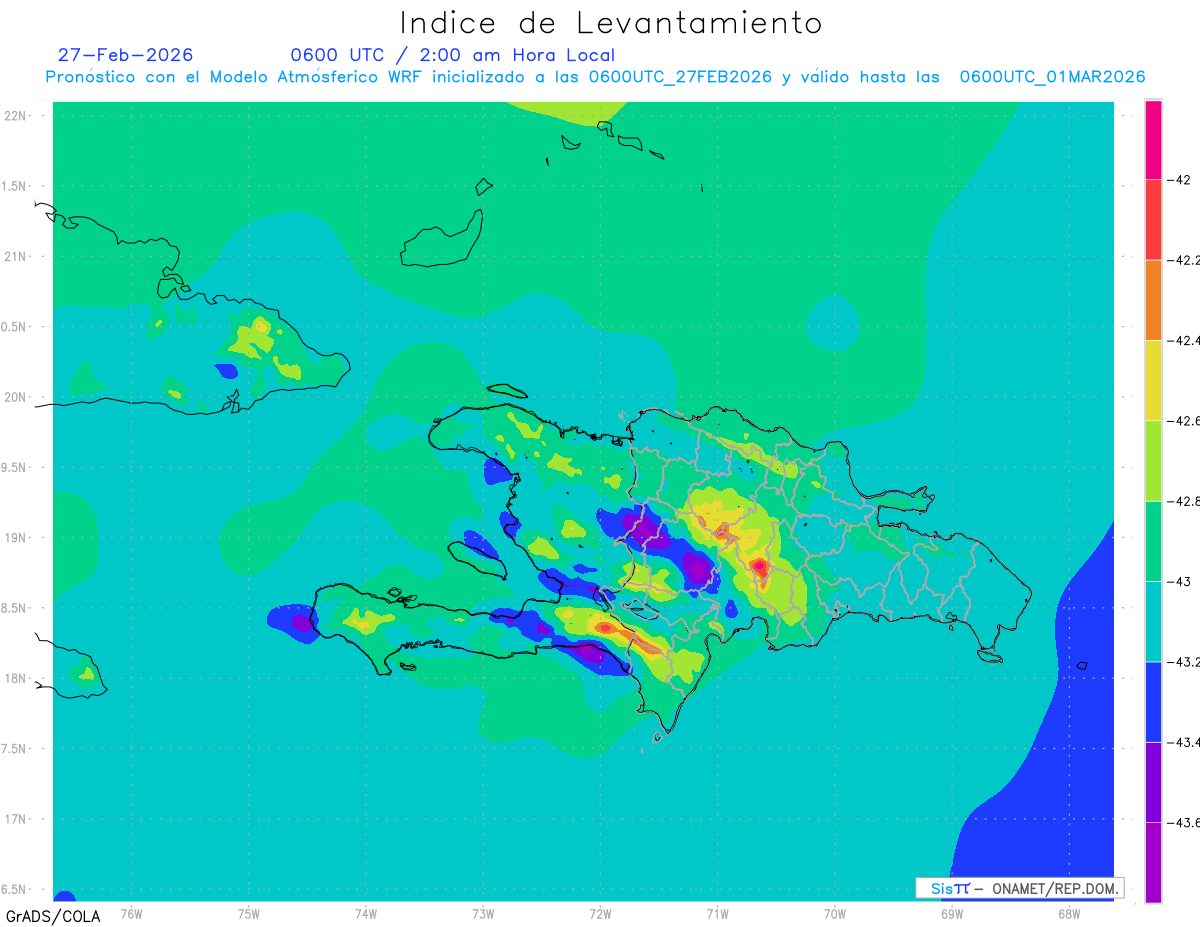Viewport: 1200px width, 927px height.
Task: Click the latitude label "19N"
Action: click(x=15, y=538)
